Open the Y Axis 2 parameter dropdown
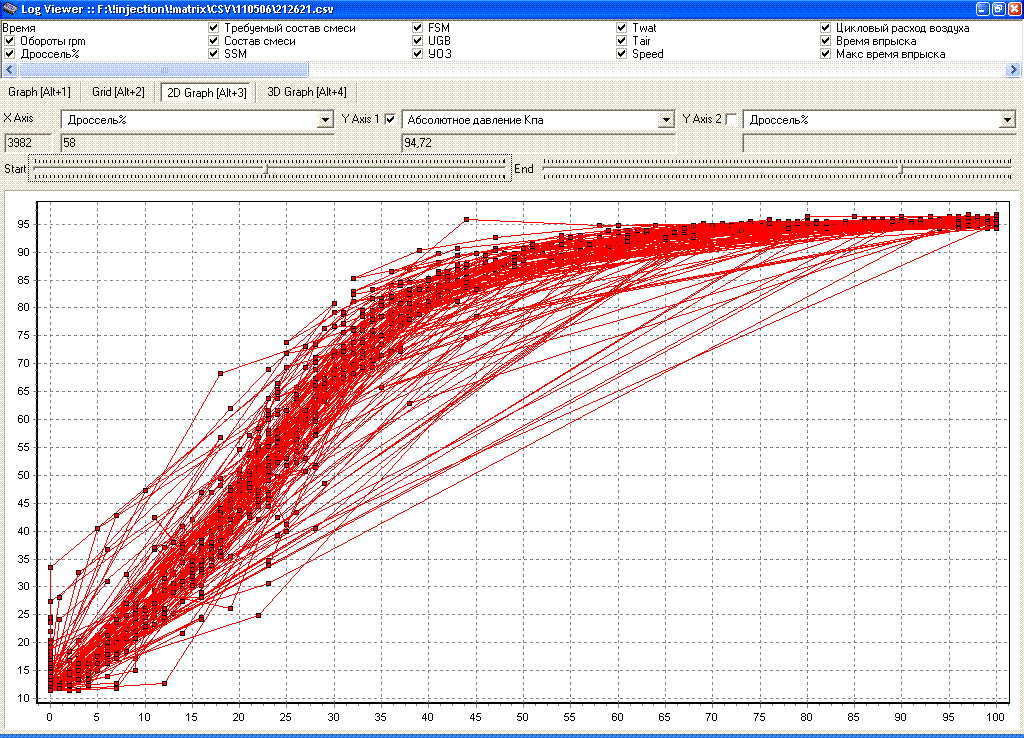 1007,120
